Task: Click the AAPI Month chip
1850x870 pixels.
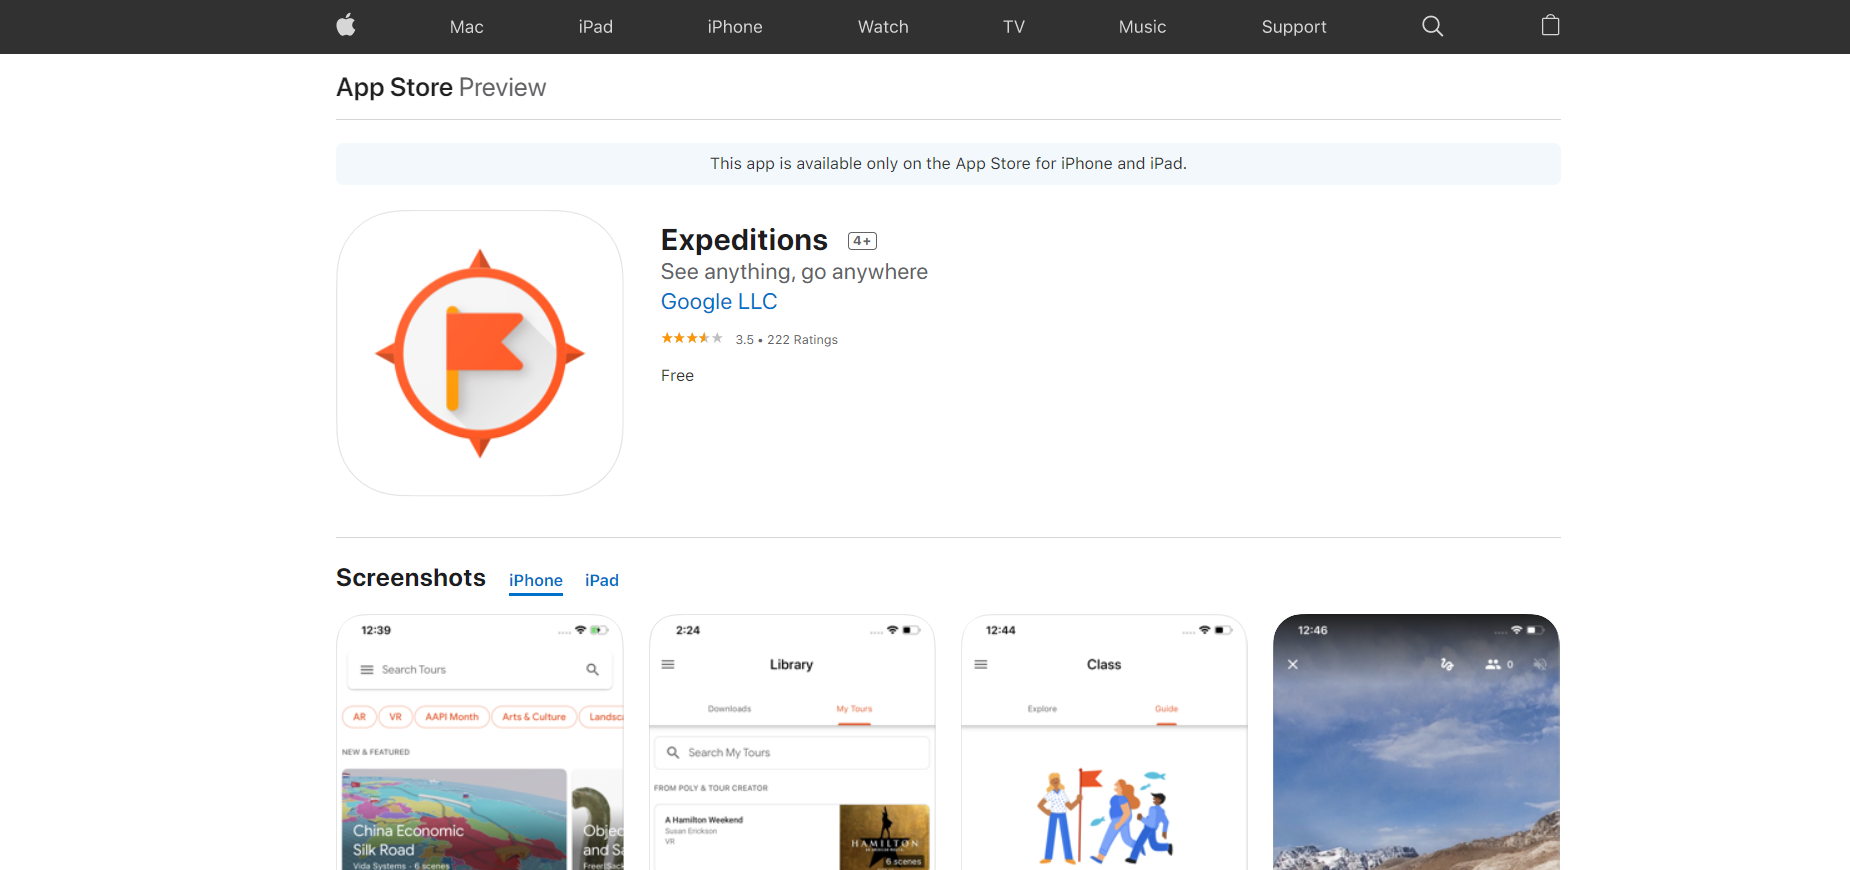Action: [x=452, y=717]
